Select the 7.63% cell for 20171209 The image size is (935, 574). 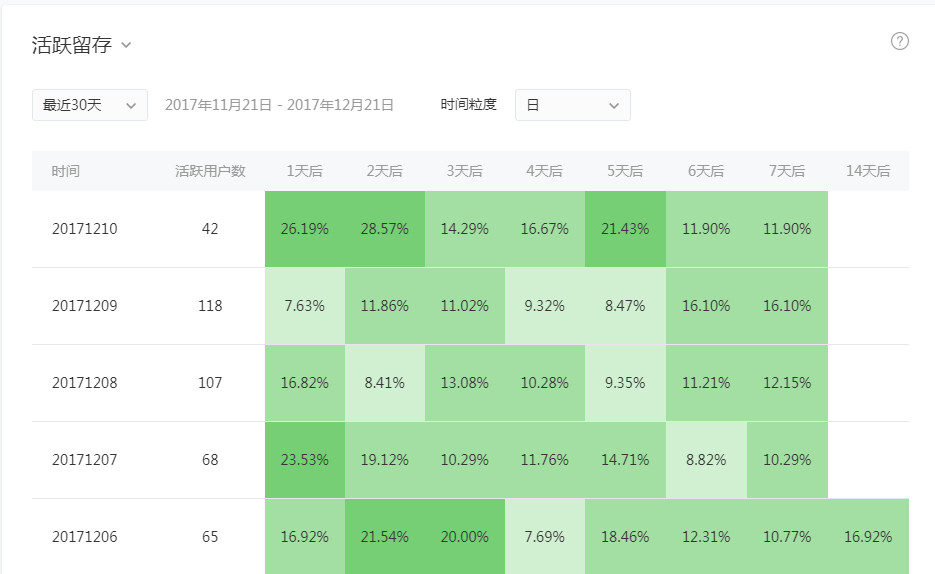pos(305,306)
